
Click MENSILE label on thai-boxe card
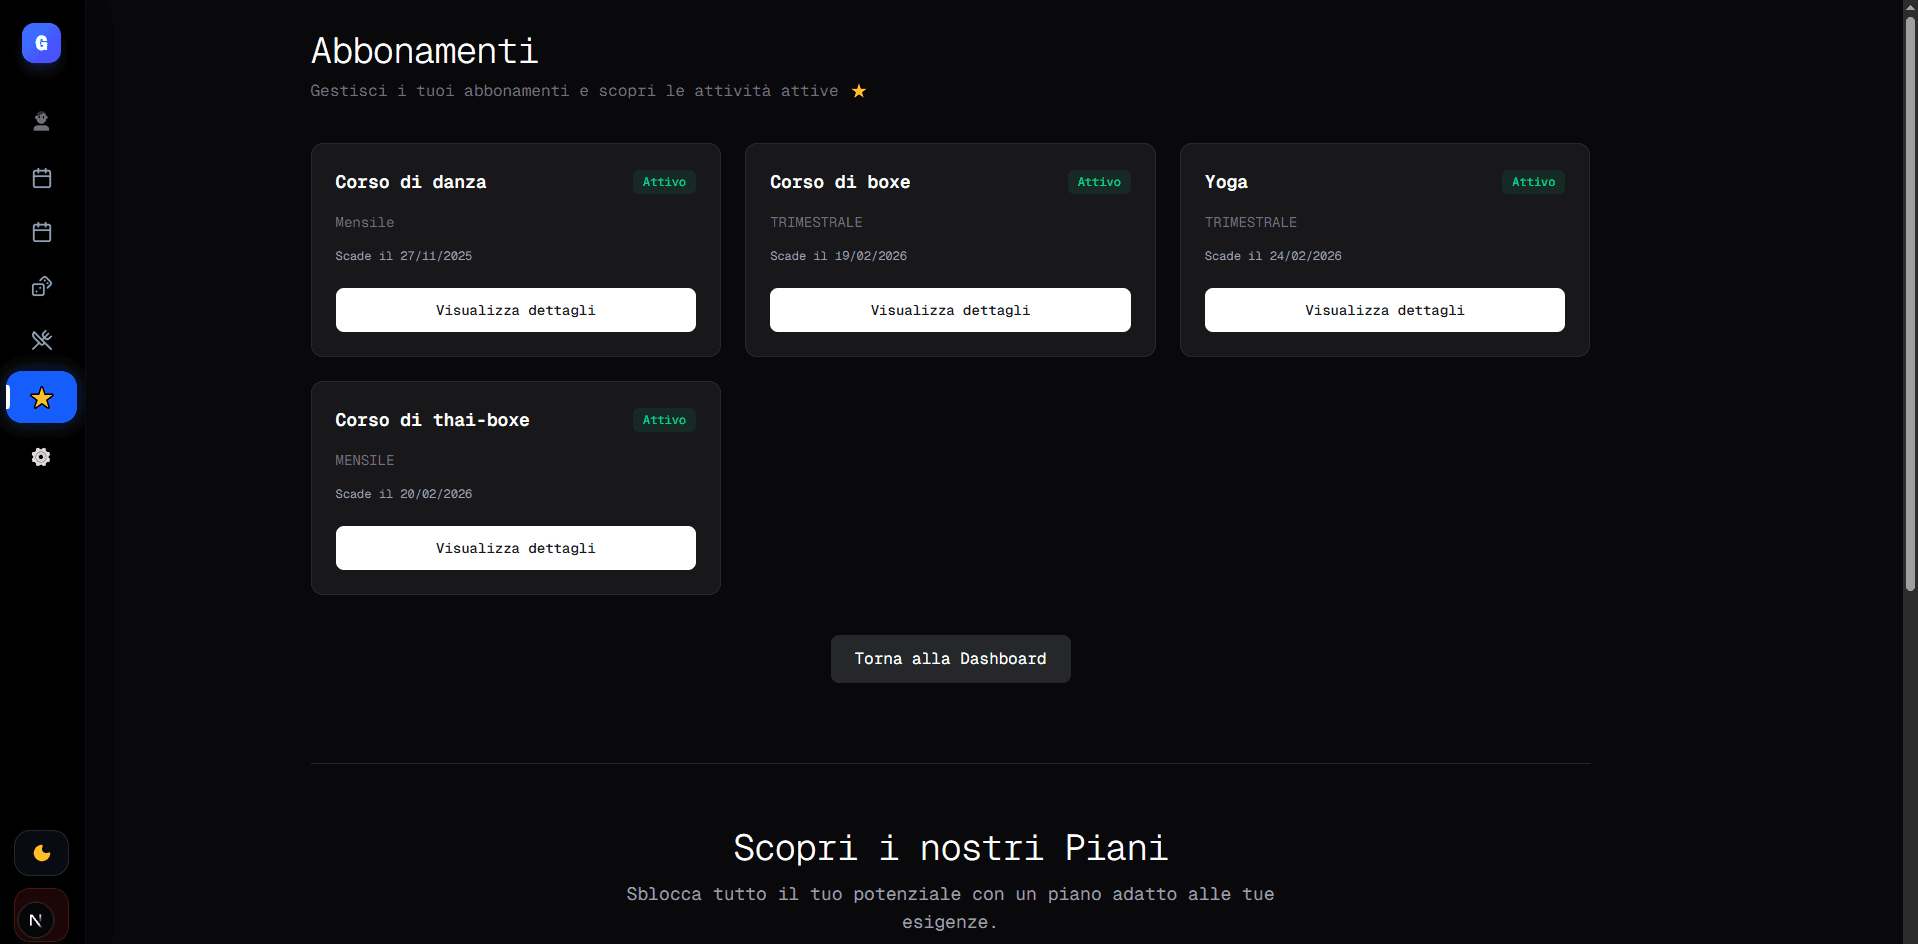365,460
